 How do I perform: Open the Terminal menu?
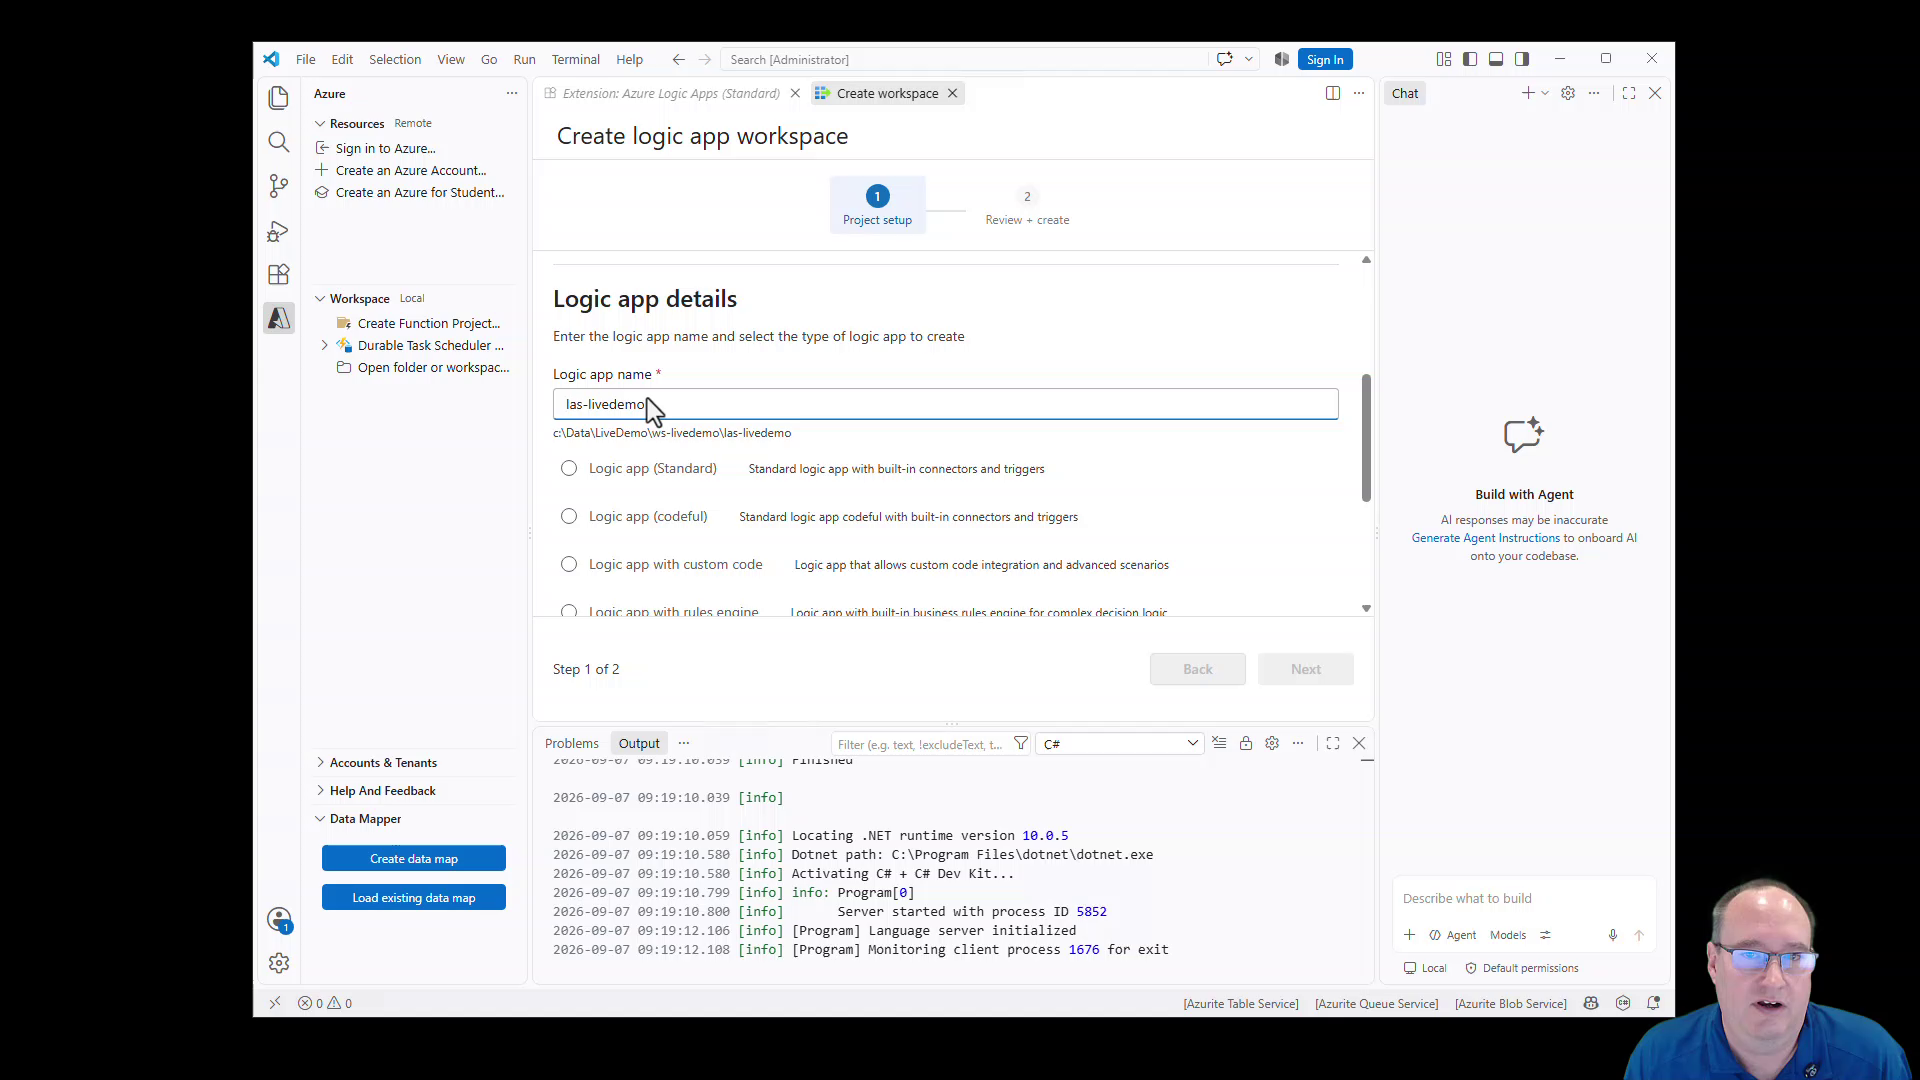(x=576, y=59)
